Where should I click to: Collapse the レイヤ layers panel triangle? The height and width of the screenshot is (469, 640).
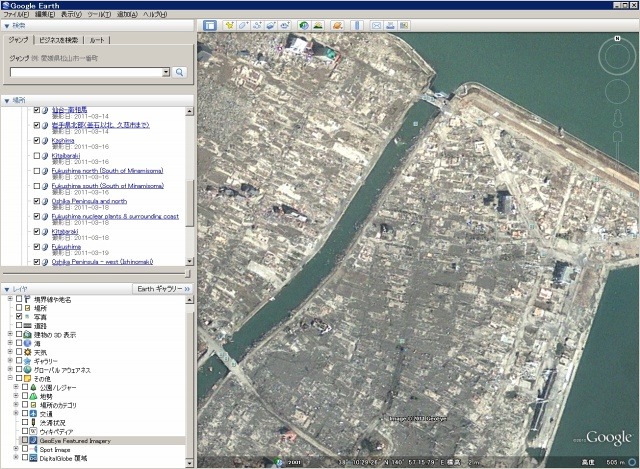point(6,289)
